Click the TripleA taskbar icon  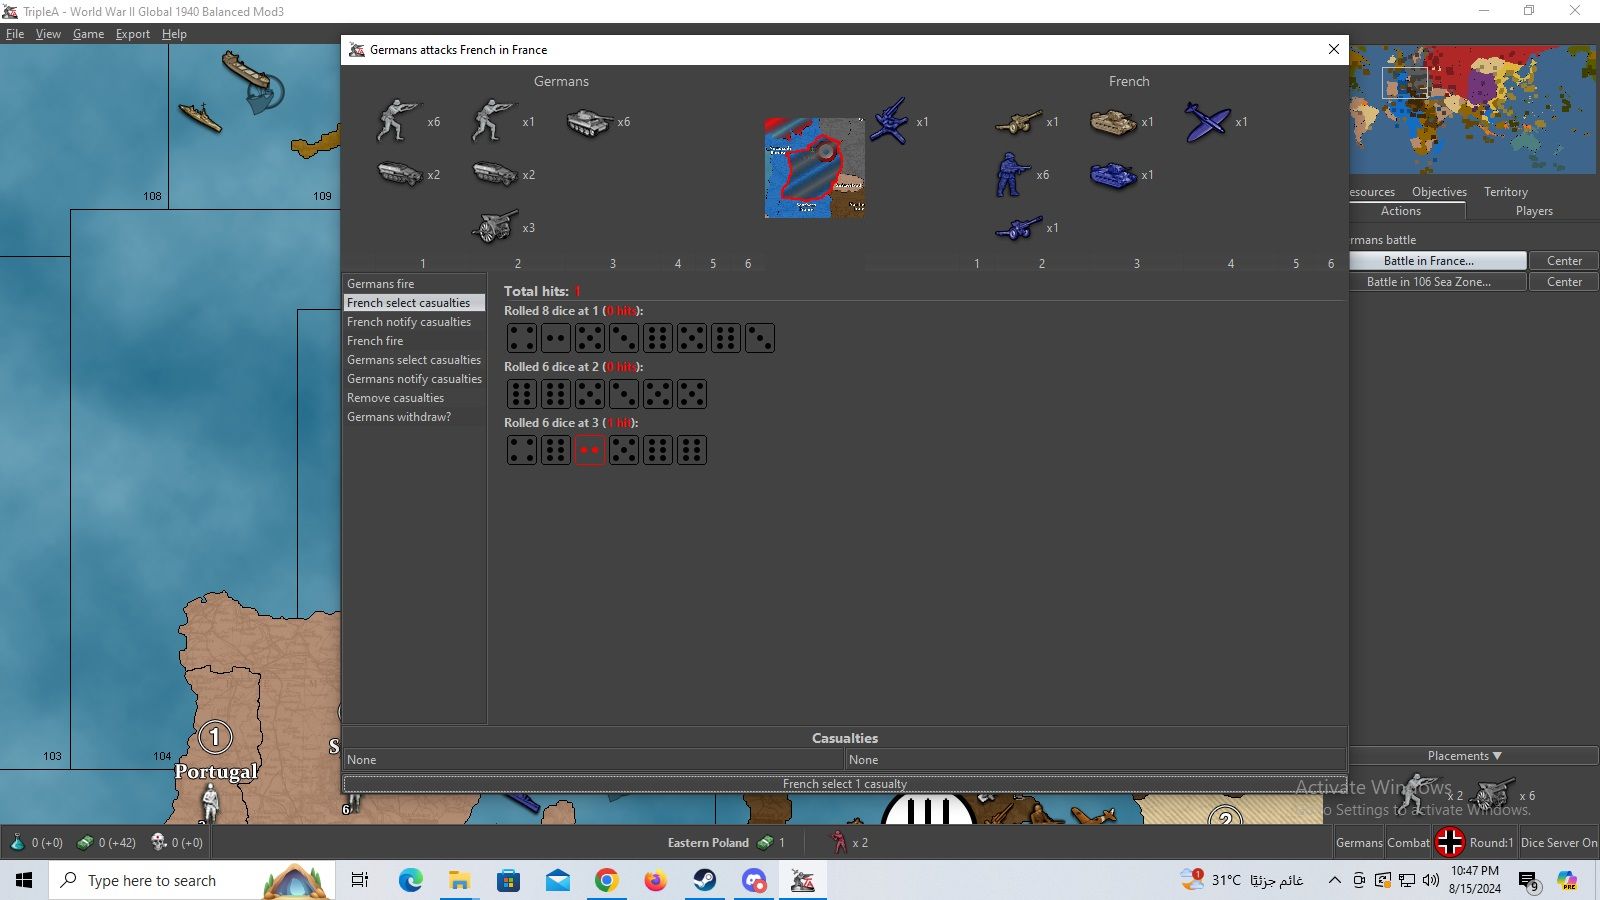[803, 880]
